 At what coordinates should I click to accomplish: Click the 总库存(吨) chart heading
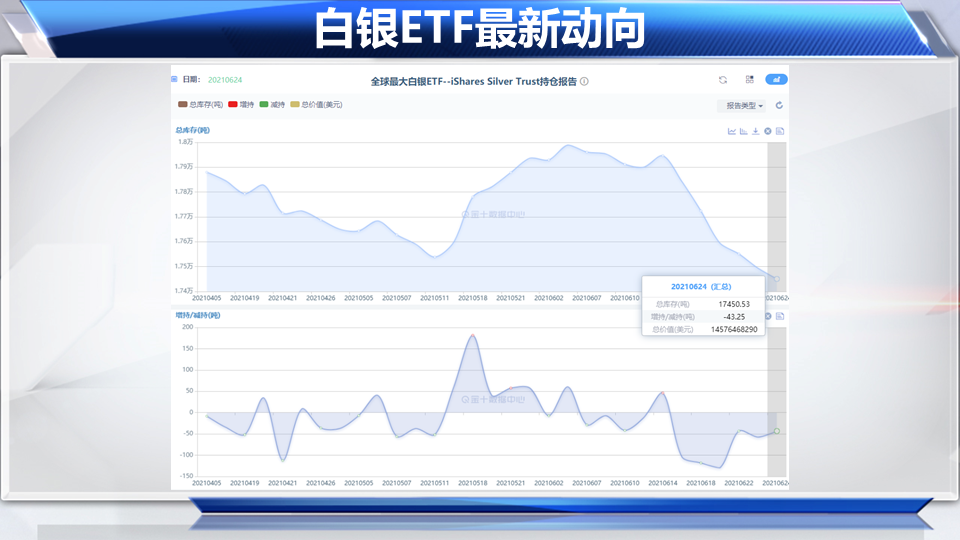(192, 130)
